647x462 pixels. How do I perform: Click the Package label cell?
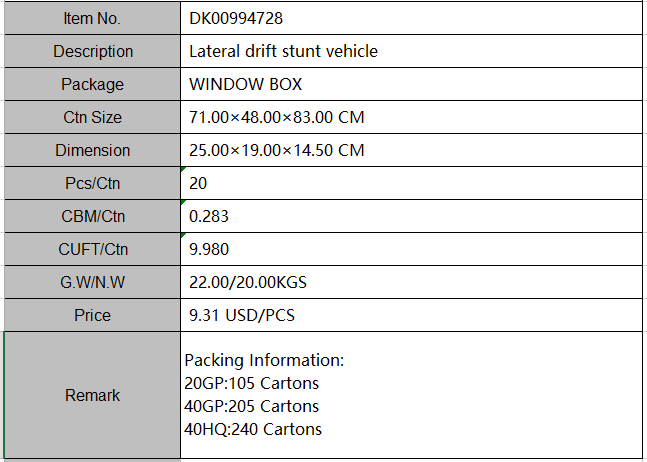pyautogui.click(x=92, y=84)
